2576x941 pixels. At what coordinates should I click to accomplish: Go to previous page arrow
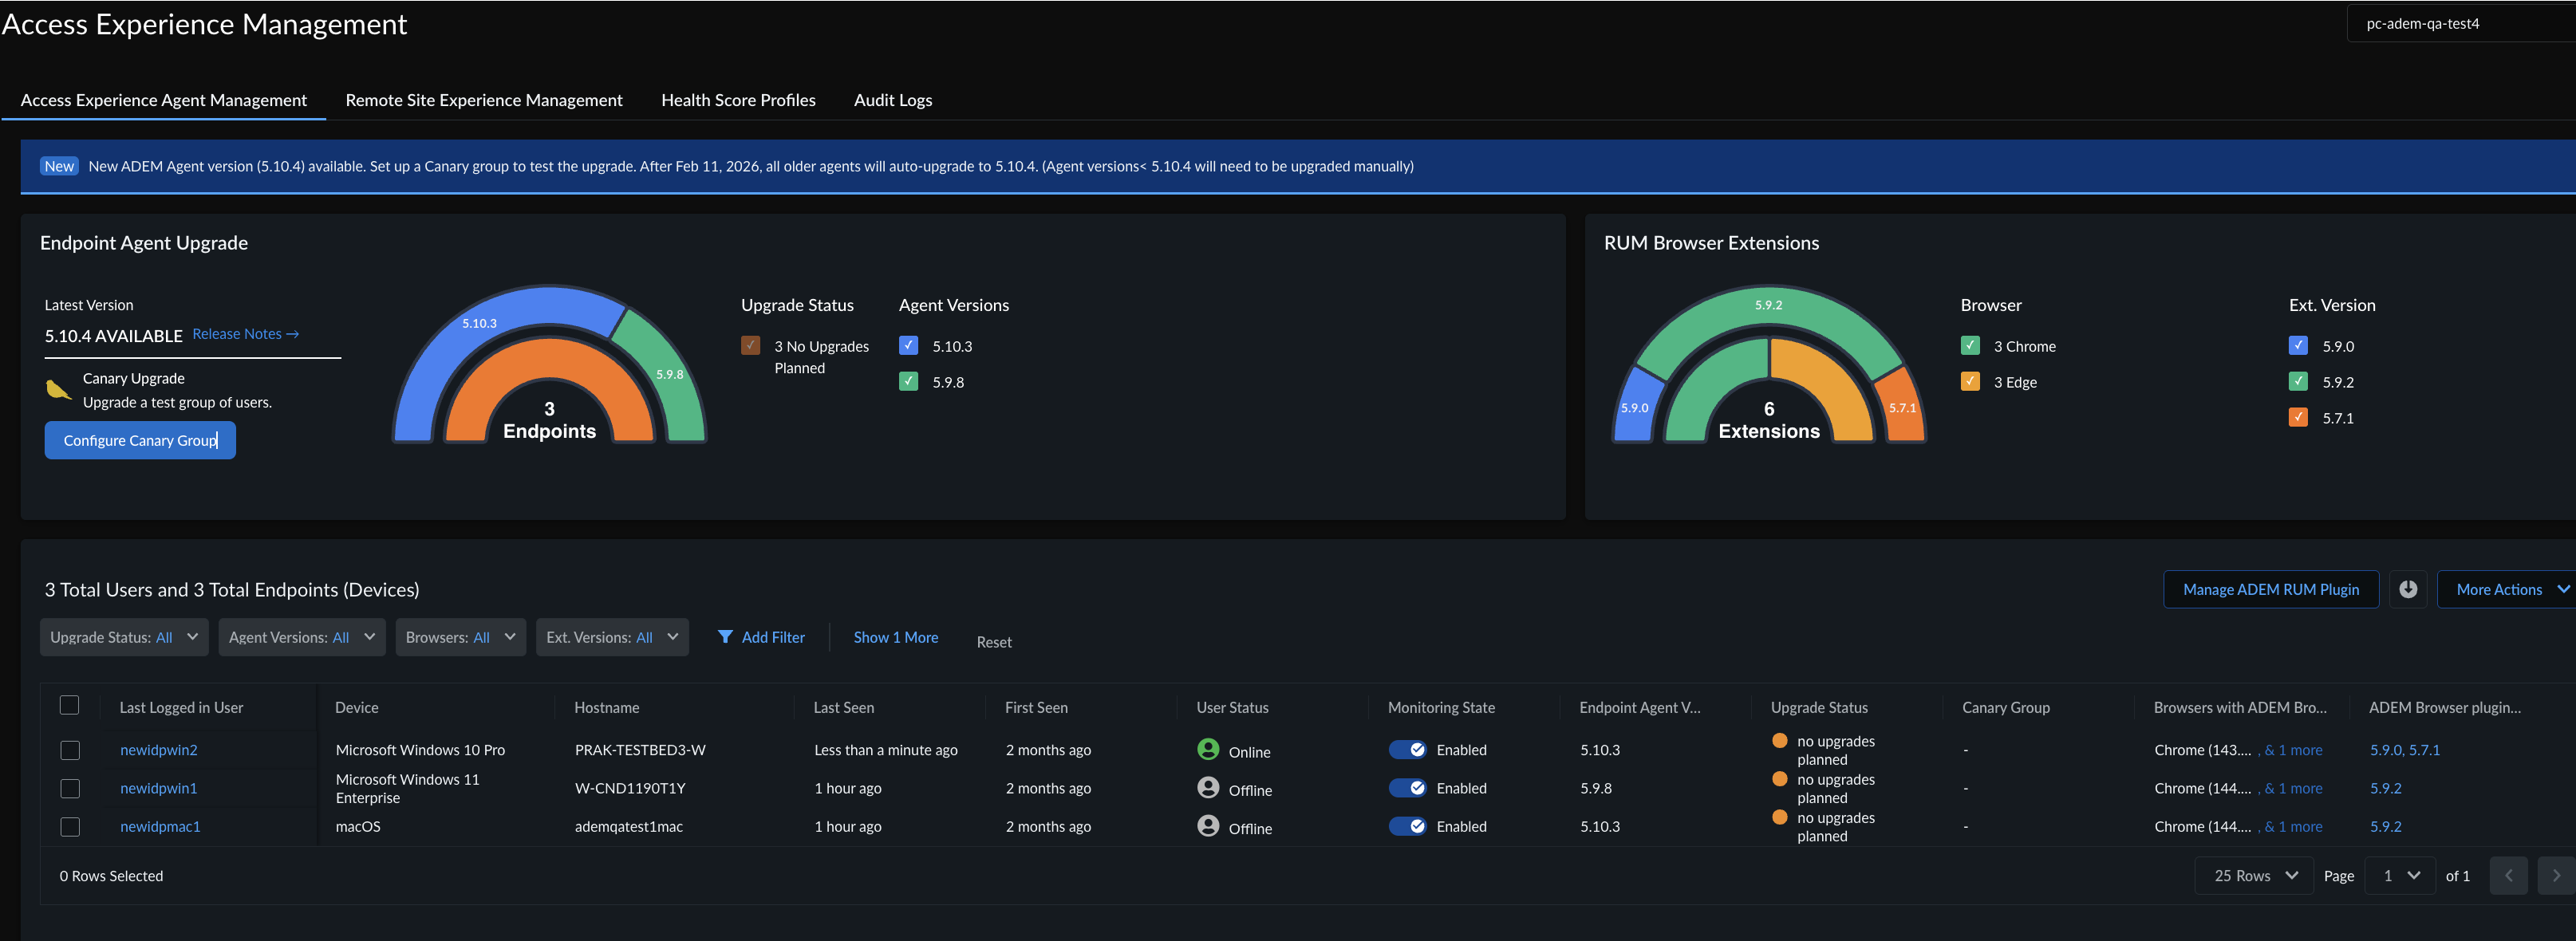click(x=2507, y=875)
